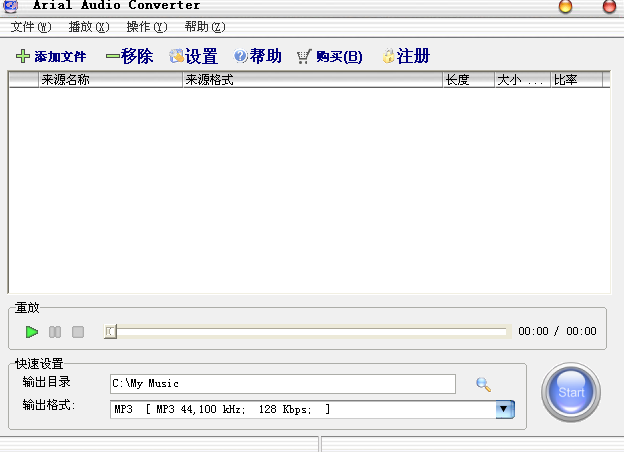Expand the 输出格式 dropdown arrow
The width and height of the screenshot is (624, 452).
tap(505, 409)
